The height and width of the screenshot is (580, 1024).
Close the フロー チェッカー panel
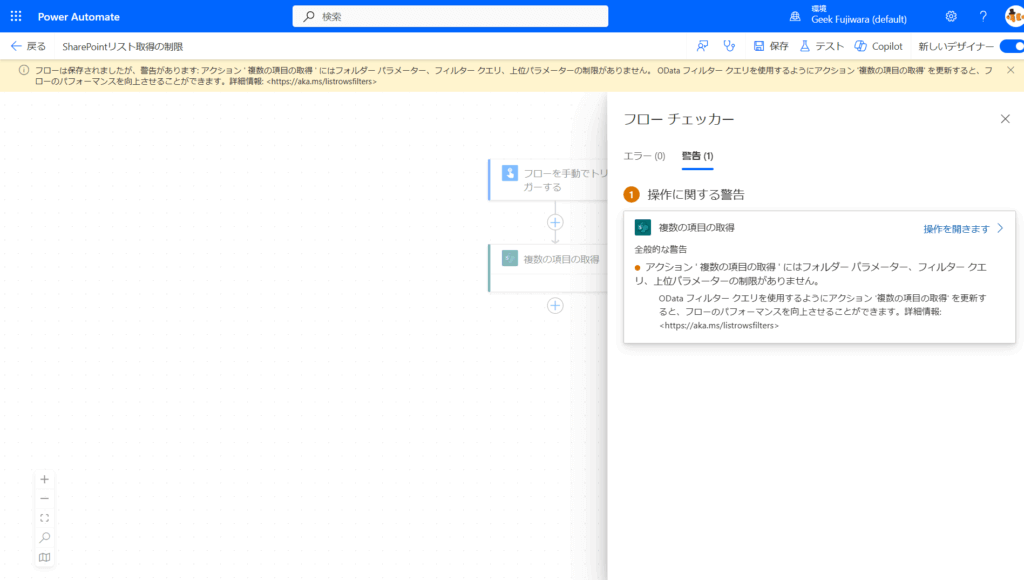pos(1005,119)
